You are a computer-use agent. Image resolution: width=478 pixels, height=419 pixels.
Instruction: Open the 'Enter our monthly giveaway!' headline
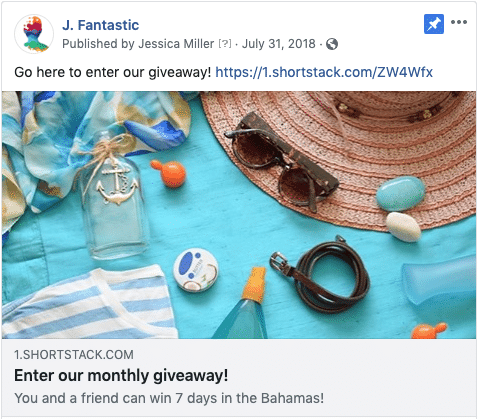tap(121, 376)
